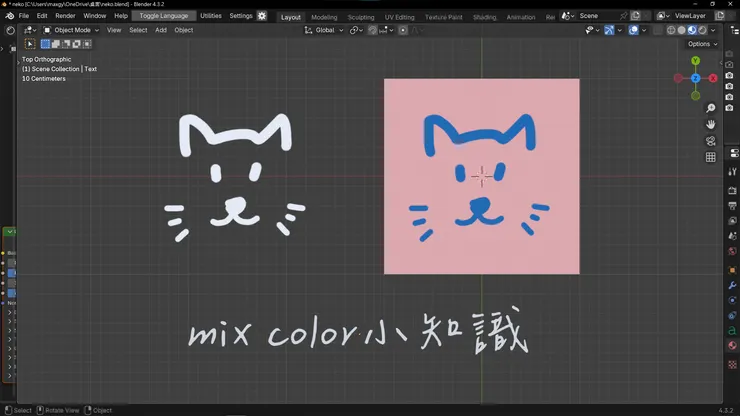Screen dimensions: 740x416
Task: Activate the pan hand viewport icon
Action: tap(710, 125)
